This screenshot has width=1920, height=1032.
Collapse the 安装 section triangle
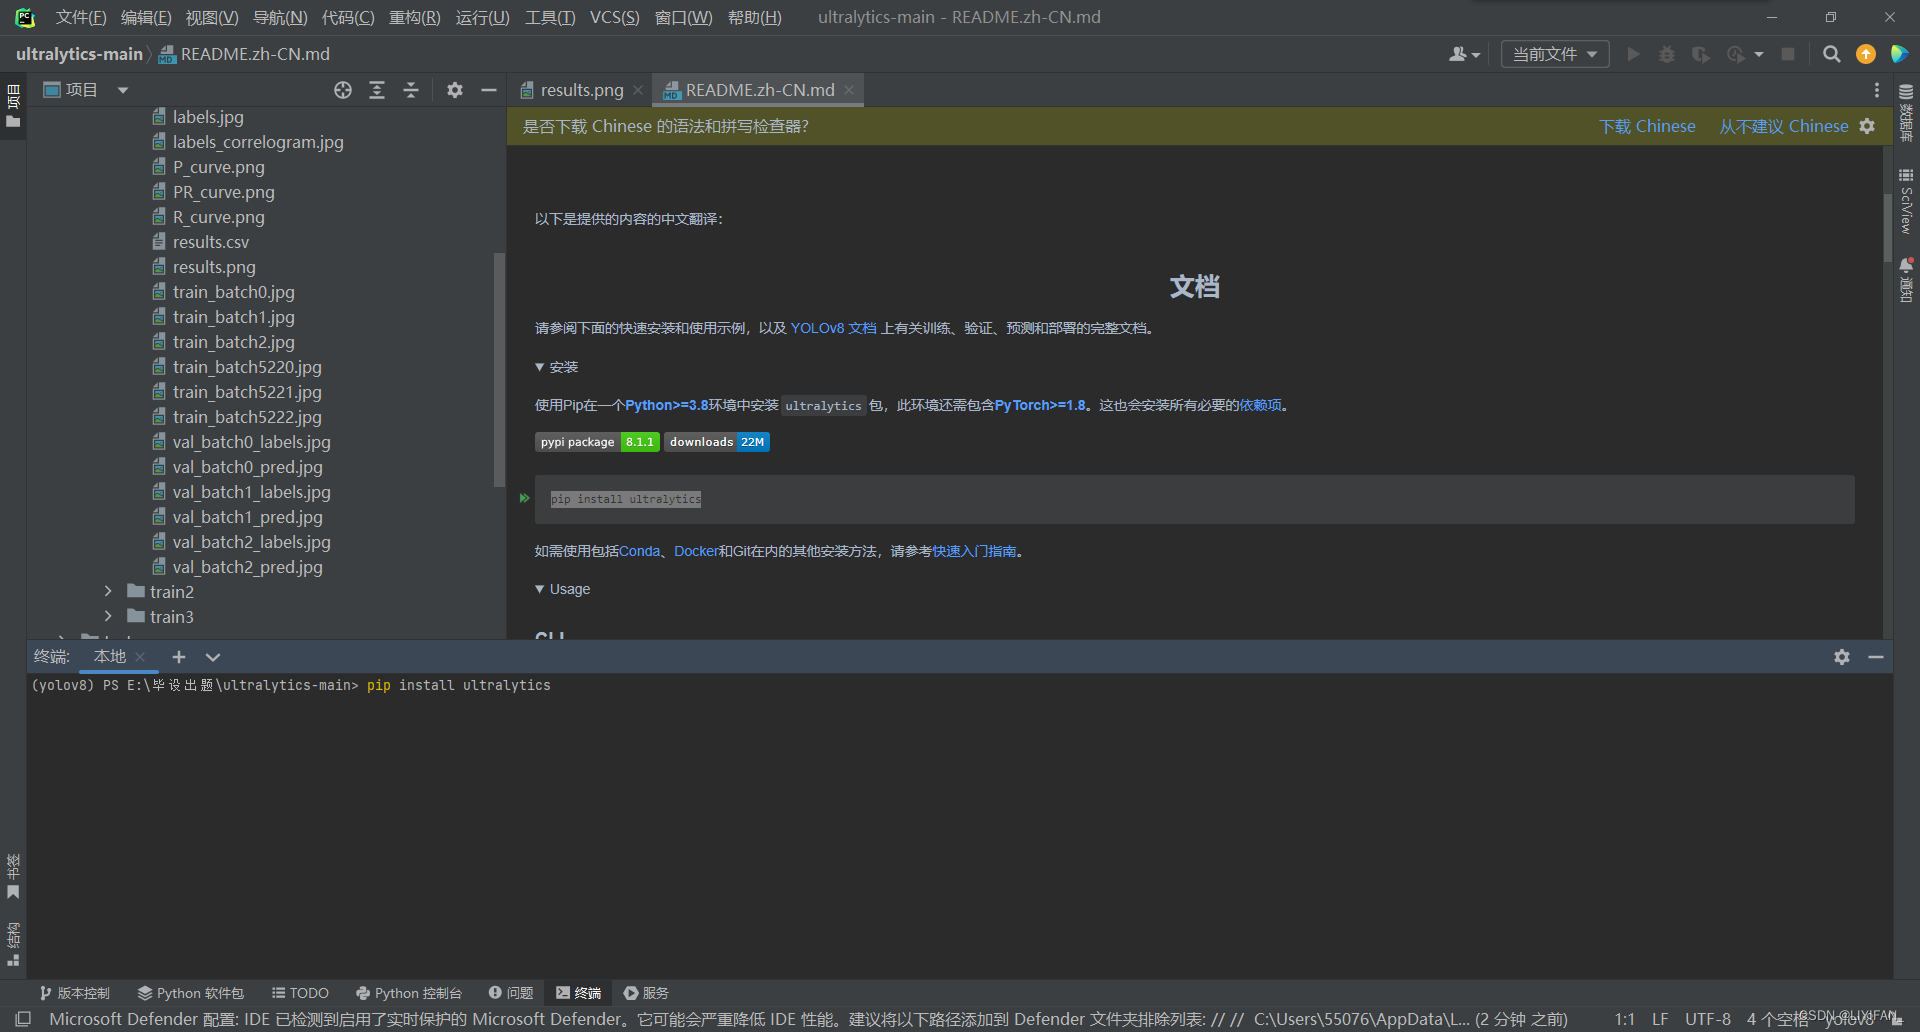[x=540, y=367]
